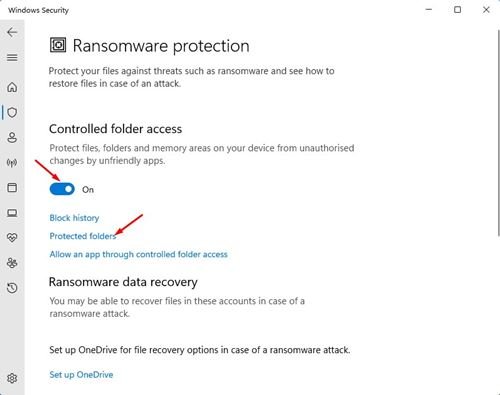Screen dimensions: 500x395
Task: Click the Set up OneDrive link
Action: click(81, 375)
